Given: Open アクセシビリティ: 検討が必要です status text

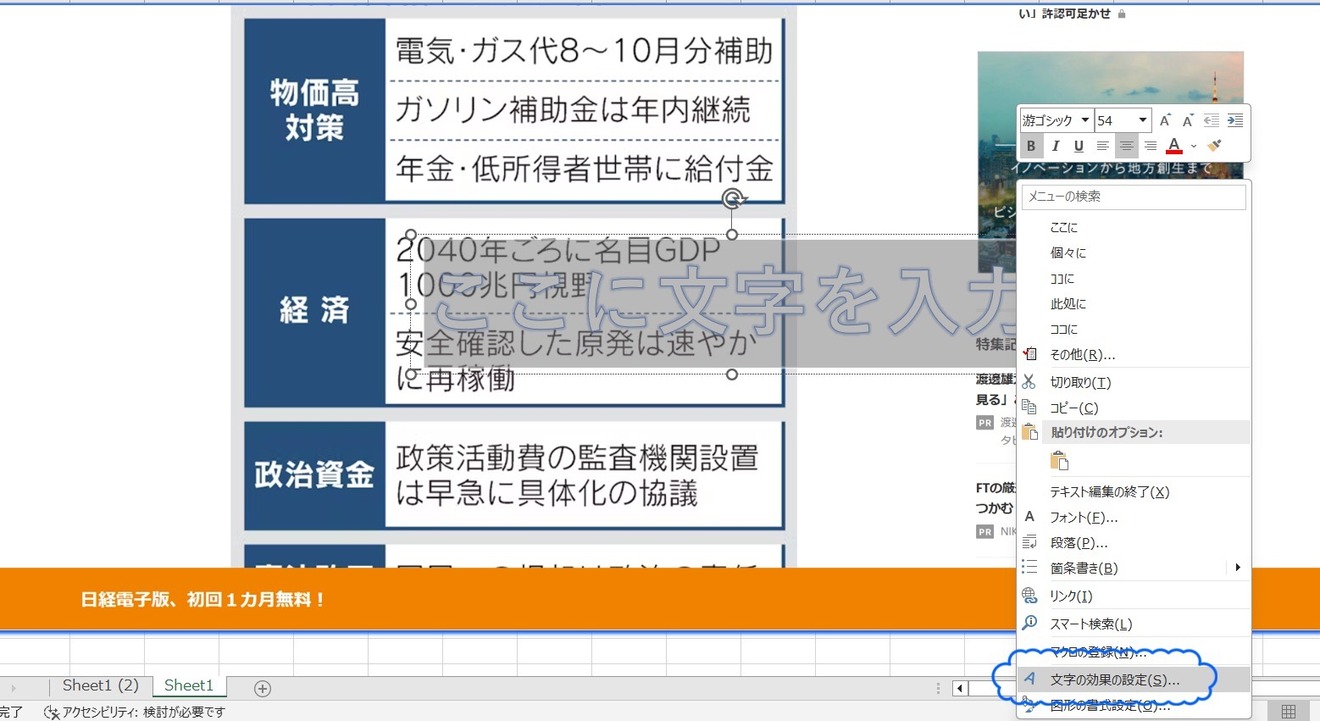Looking at the screenshot, I should click(x=144, y=712).
